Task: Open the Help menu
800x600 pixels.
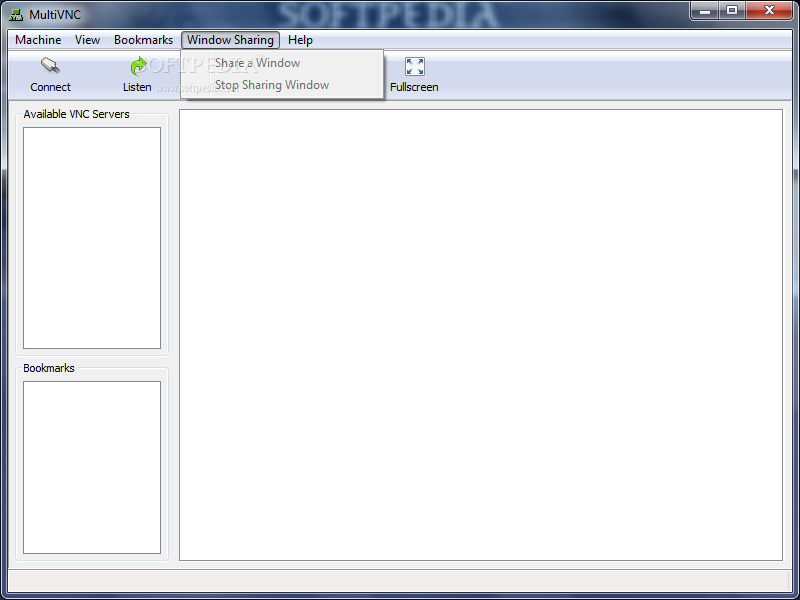Action: (x=300, y=40)
